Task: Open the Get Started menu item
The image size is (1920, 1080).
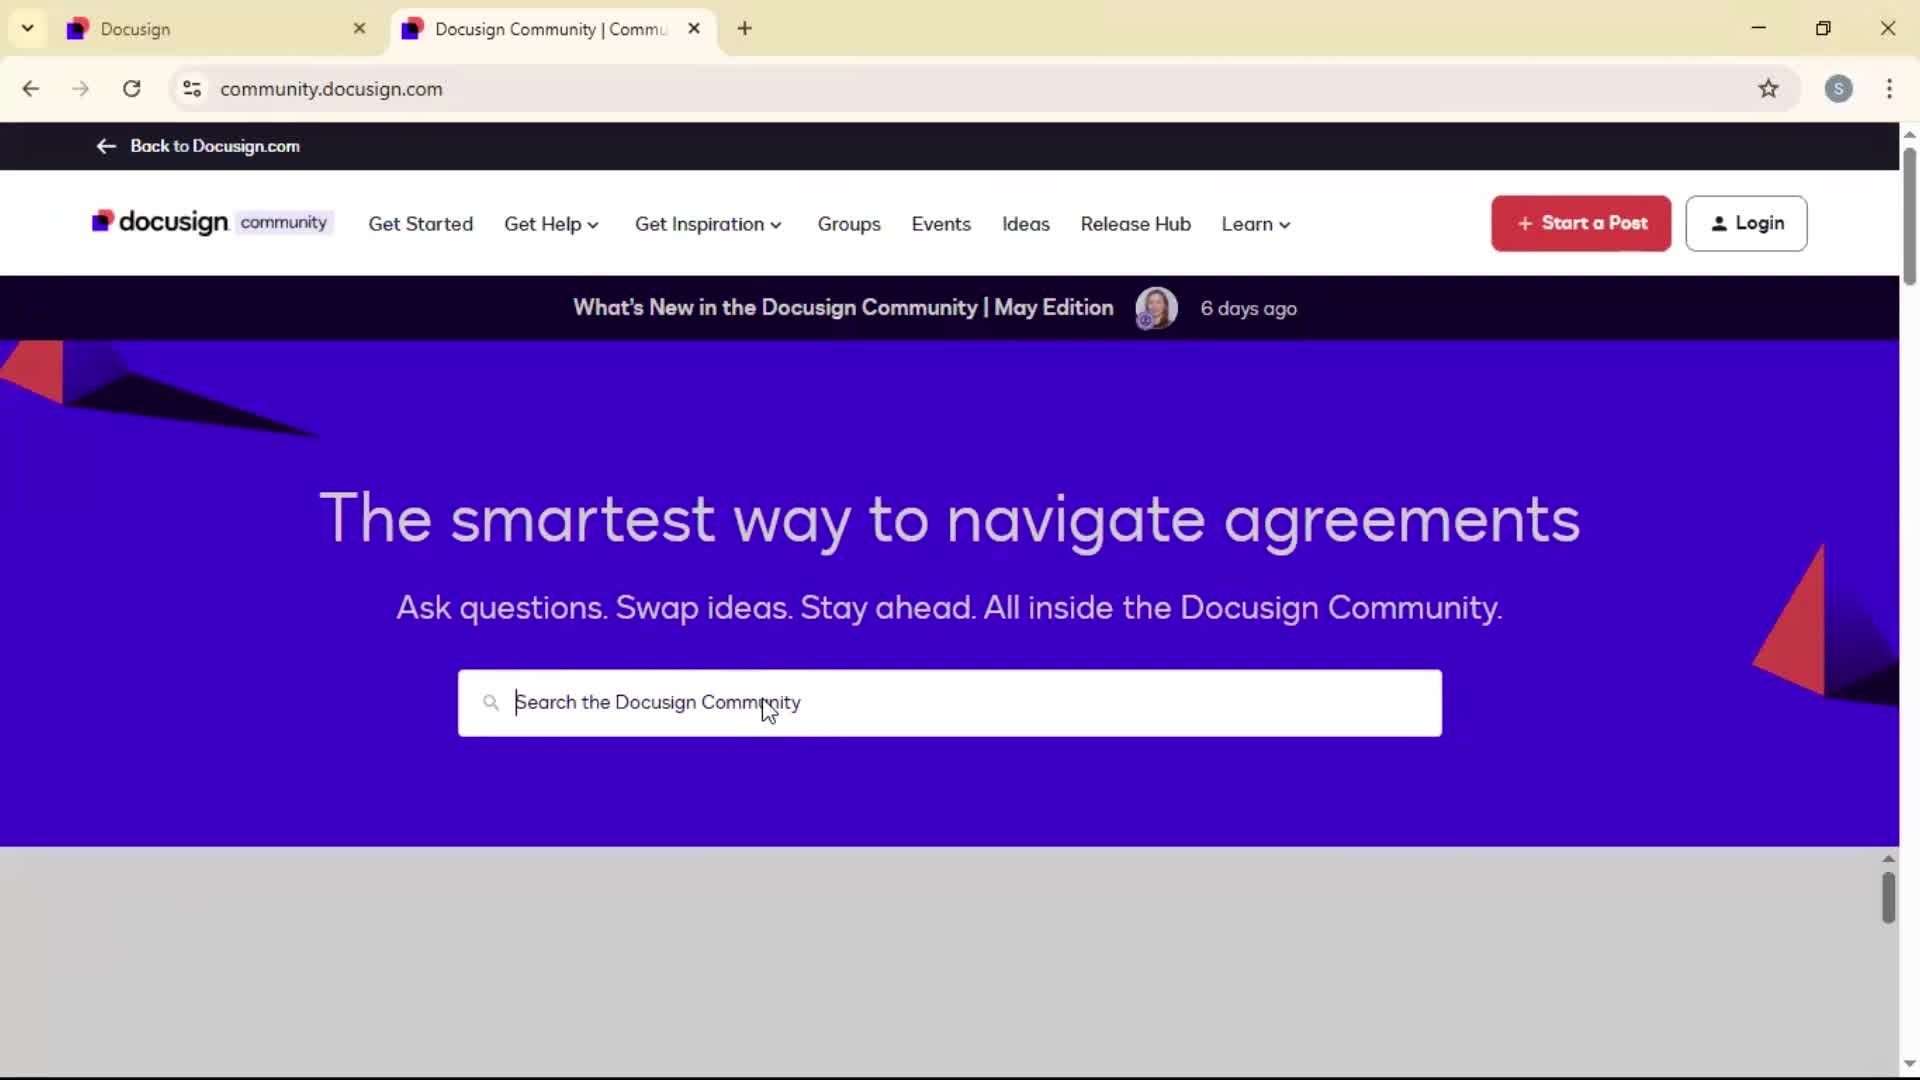Action: coord(420,224)
